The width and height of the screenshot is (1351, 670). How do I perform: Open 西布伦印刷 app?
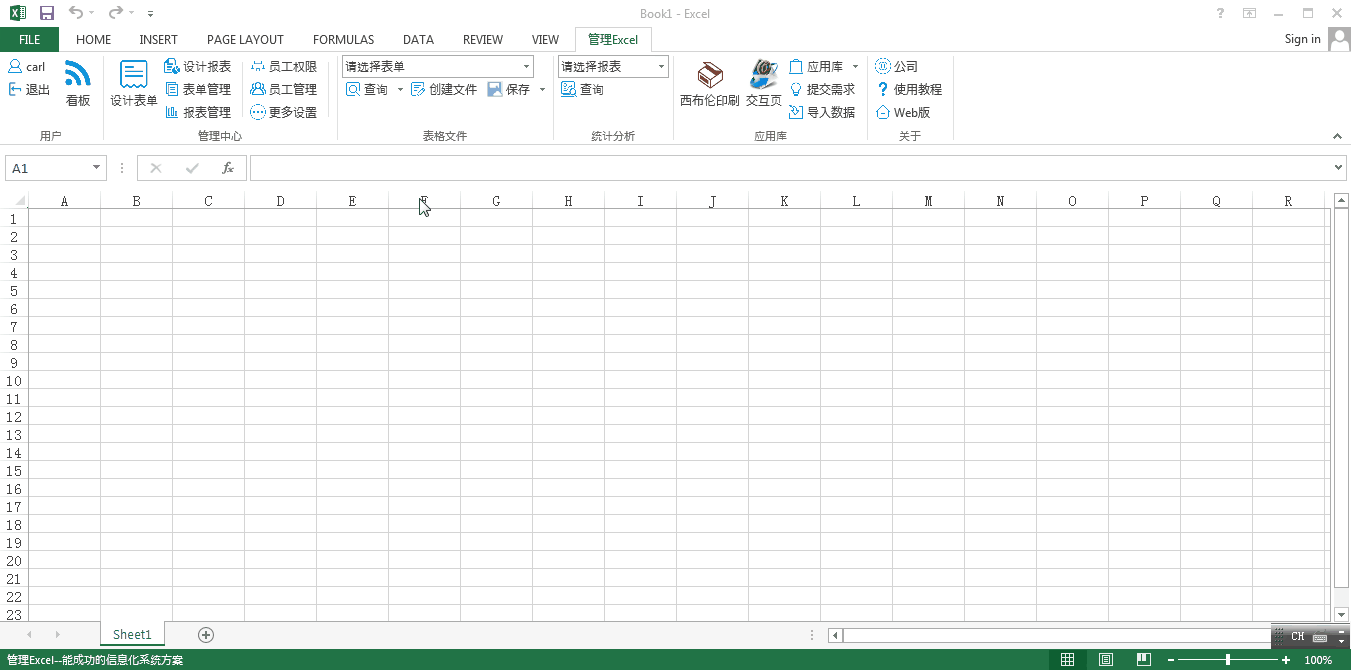pyautogui.click(x=709, y=84)
